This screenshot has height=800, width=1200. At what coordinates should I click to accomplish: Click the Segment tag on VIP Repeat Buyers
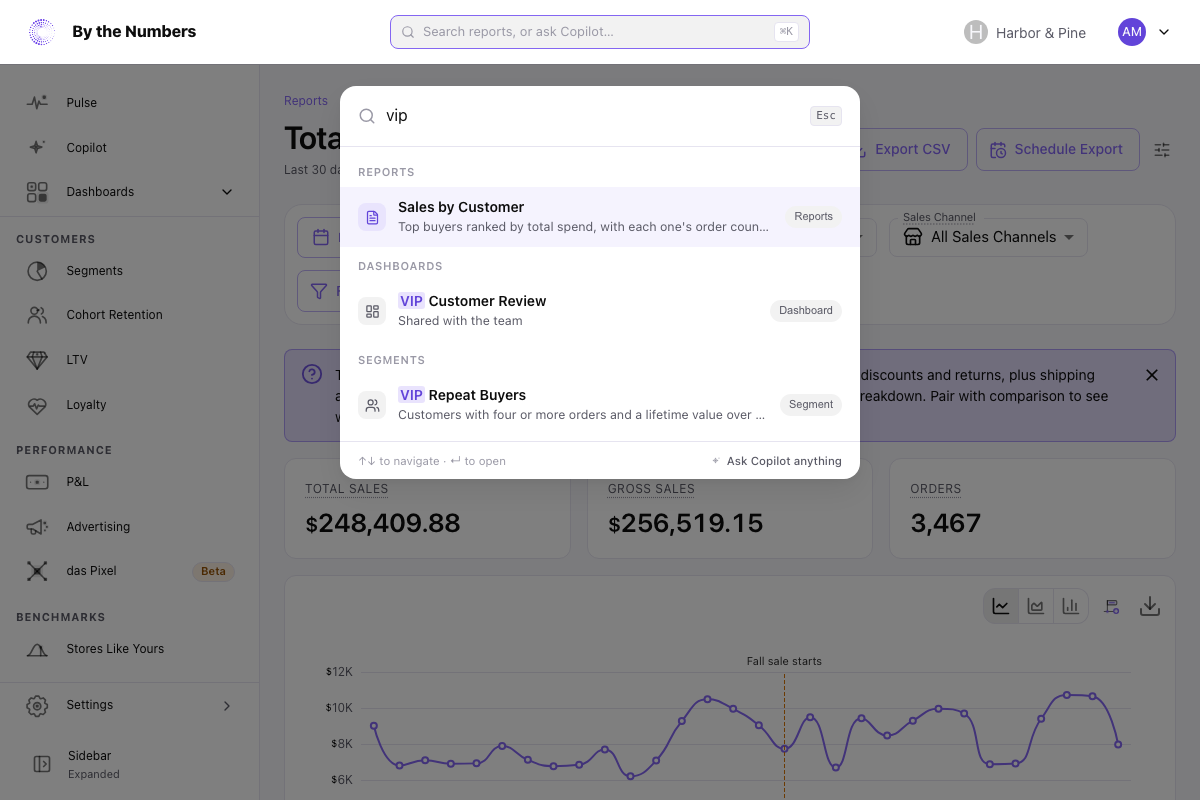[x=811, y=405]
